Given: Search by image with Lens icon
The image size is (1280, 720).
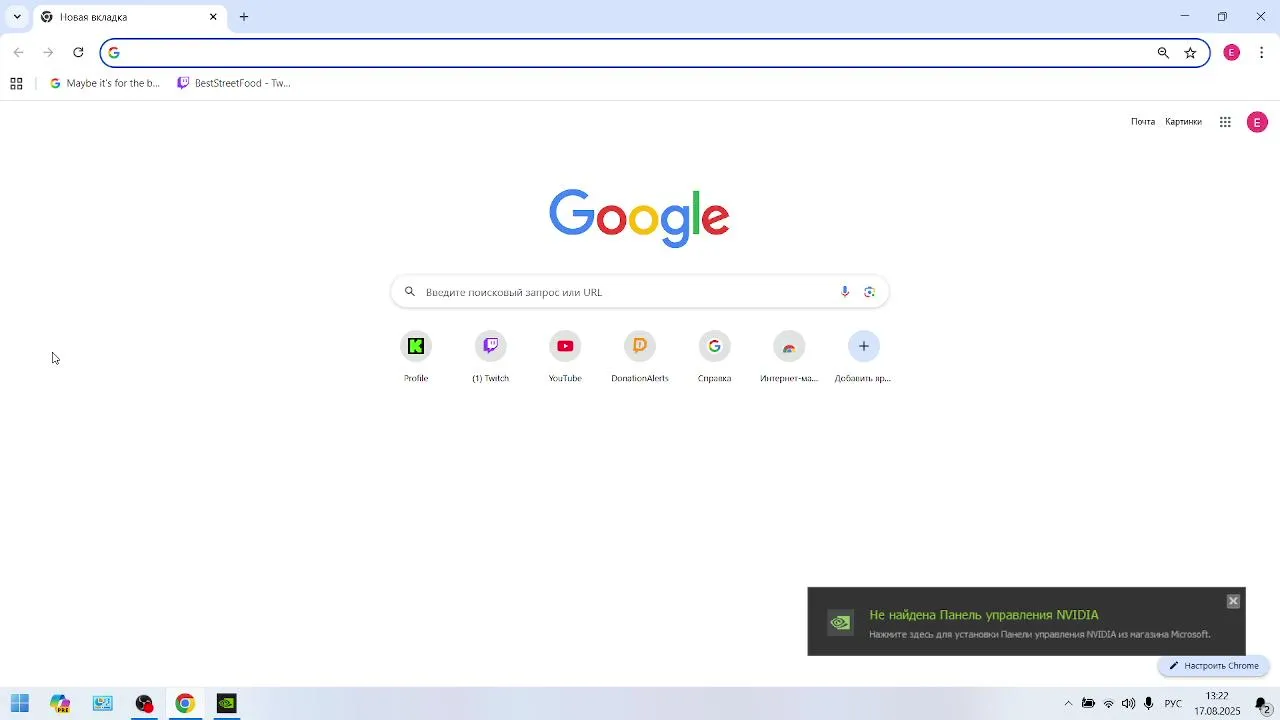Looking at the screenshot, I should click(x=870, y=292).
